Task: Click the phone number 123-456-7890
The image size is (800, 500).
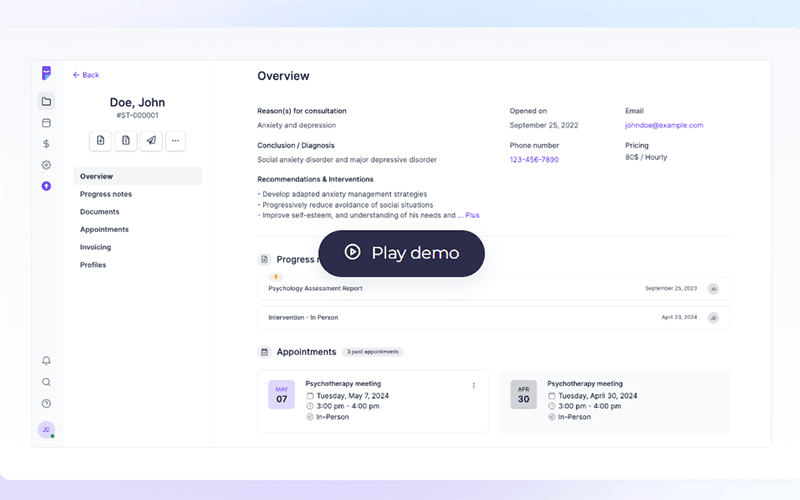Action: point(534,160)
